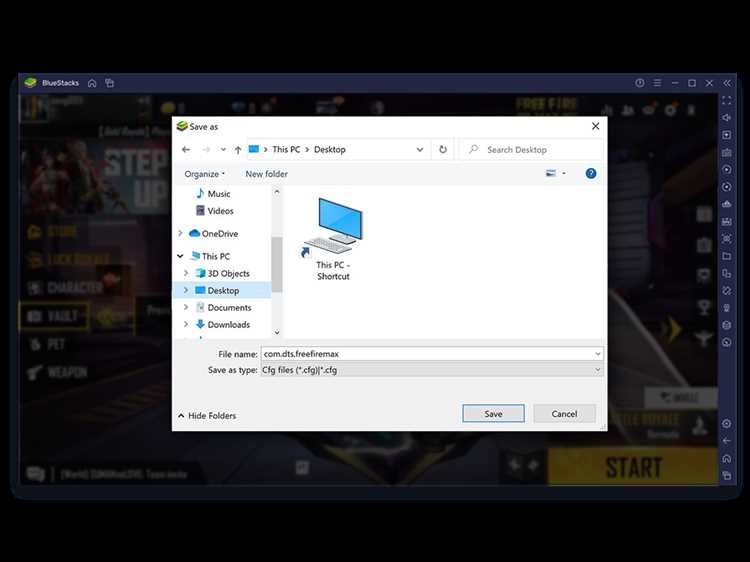Image resolution: width=750 pixels, height=562 pixels.
Task: Expand the OneDrive tree node
Action: pos(180,233)
